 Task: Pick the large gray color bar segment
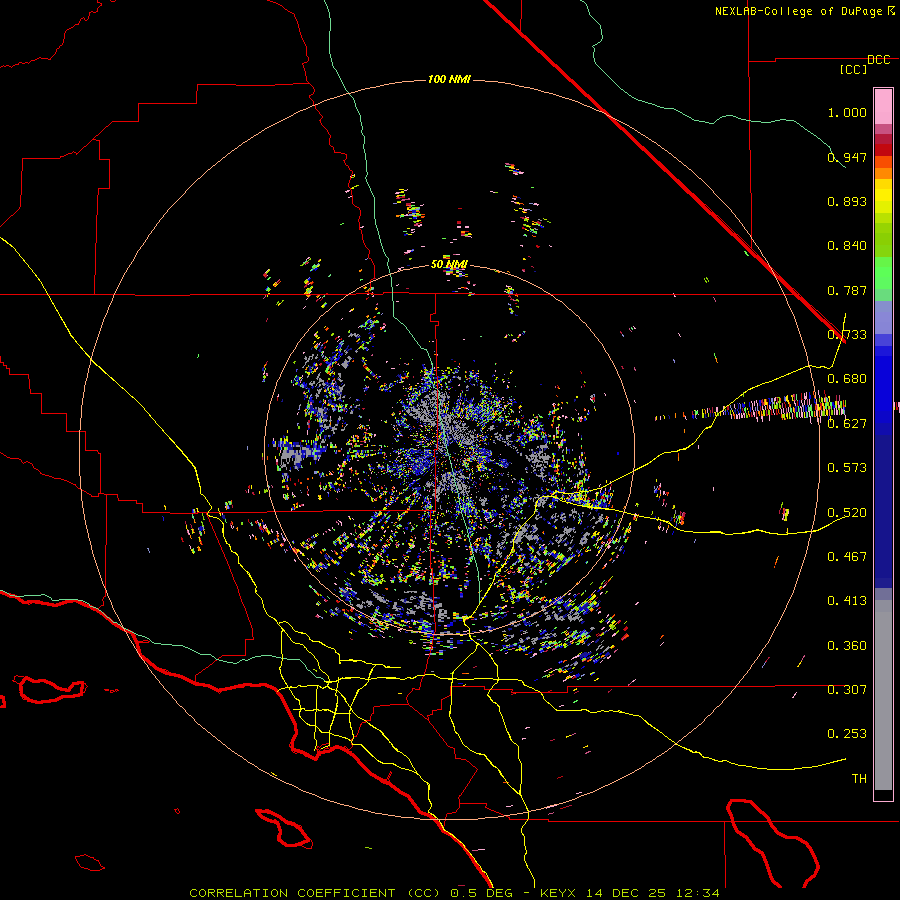tap(883, 695)
